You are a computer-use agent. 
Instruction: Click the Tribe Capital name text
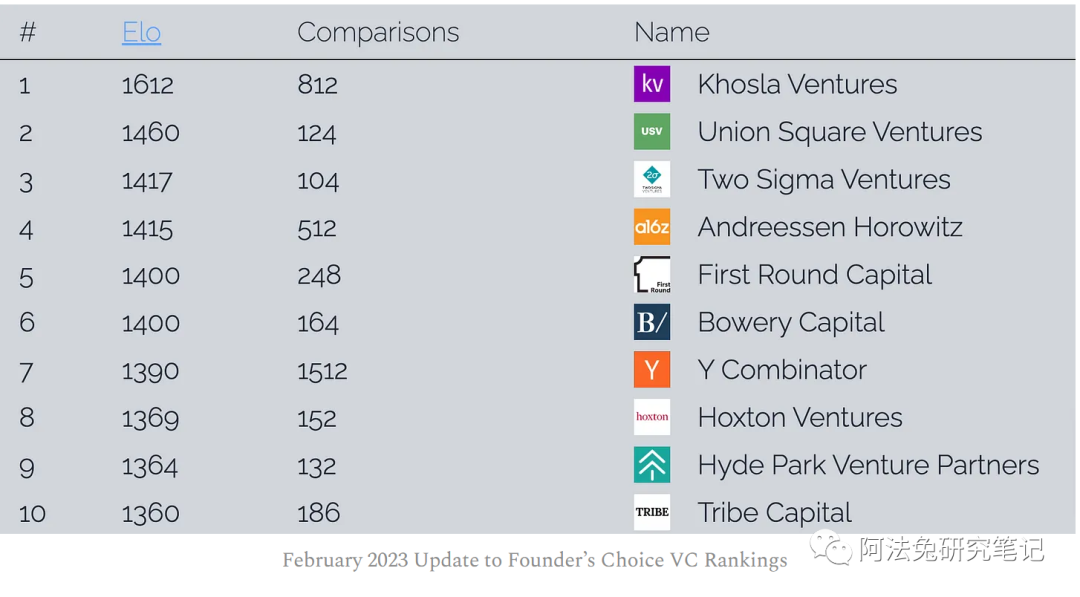[774, 513]
